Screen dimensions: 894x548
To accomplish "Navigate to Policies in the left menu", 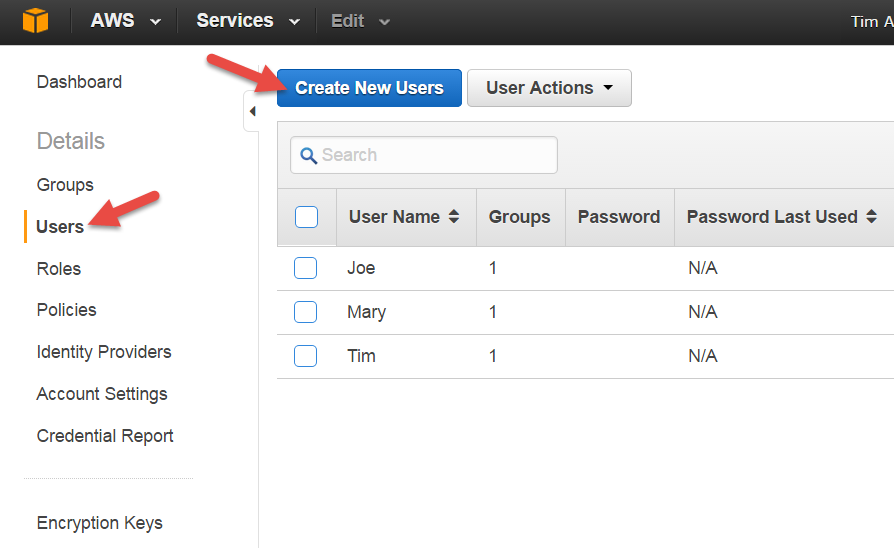I will [x=67, y=310].
